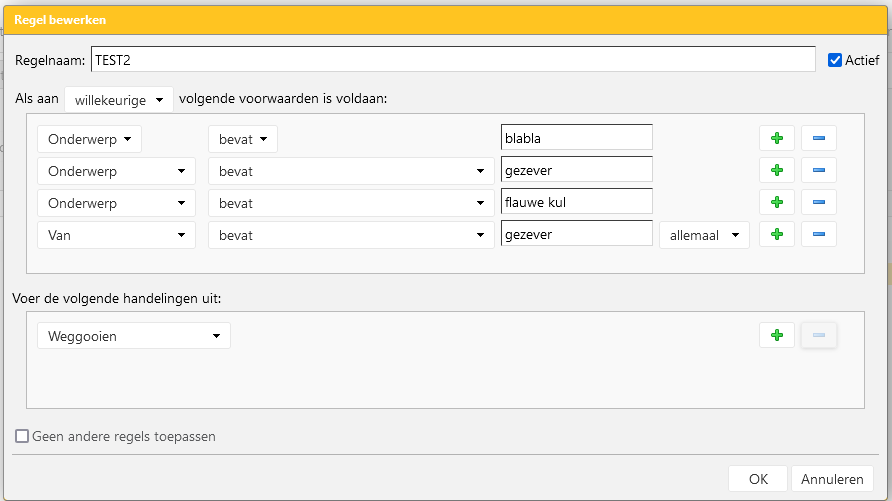Add a new action after Weggooien
This screenshot has height=501, width=892.
point(776,336)
